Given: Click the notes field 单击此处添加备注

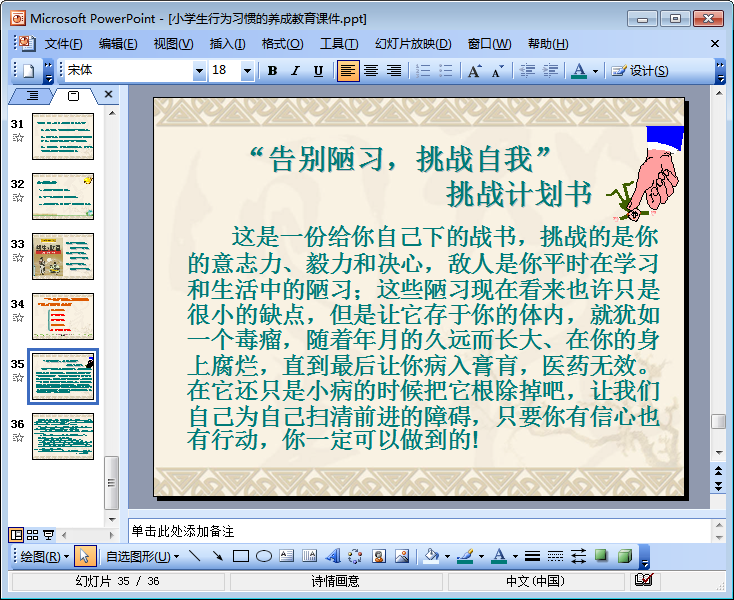Looking at the screenshot, I should click(x=419, y=531).
